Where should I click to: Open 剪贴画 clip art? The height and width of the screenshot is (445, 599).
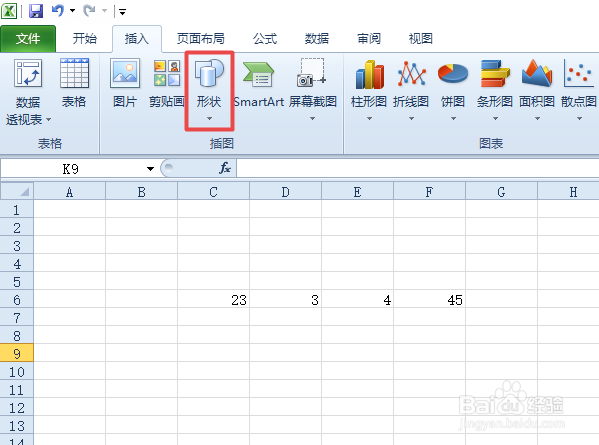167,83
